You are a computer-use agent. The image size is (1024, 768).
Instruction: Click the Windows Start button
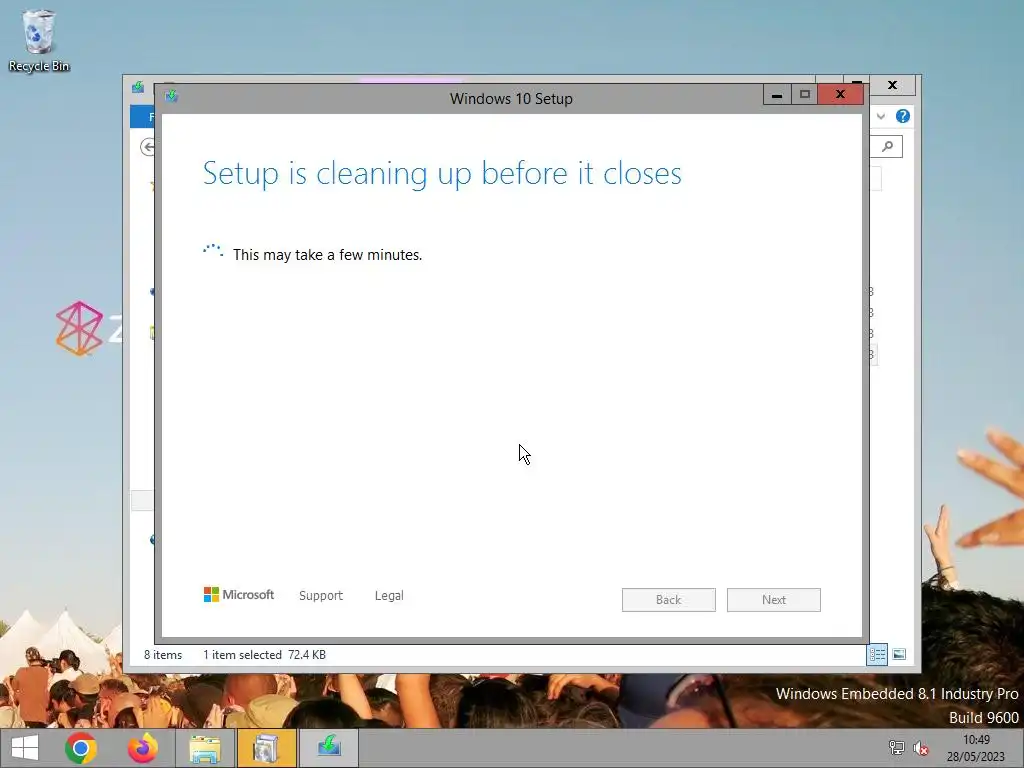25,748
